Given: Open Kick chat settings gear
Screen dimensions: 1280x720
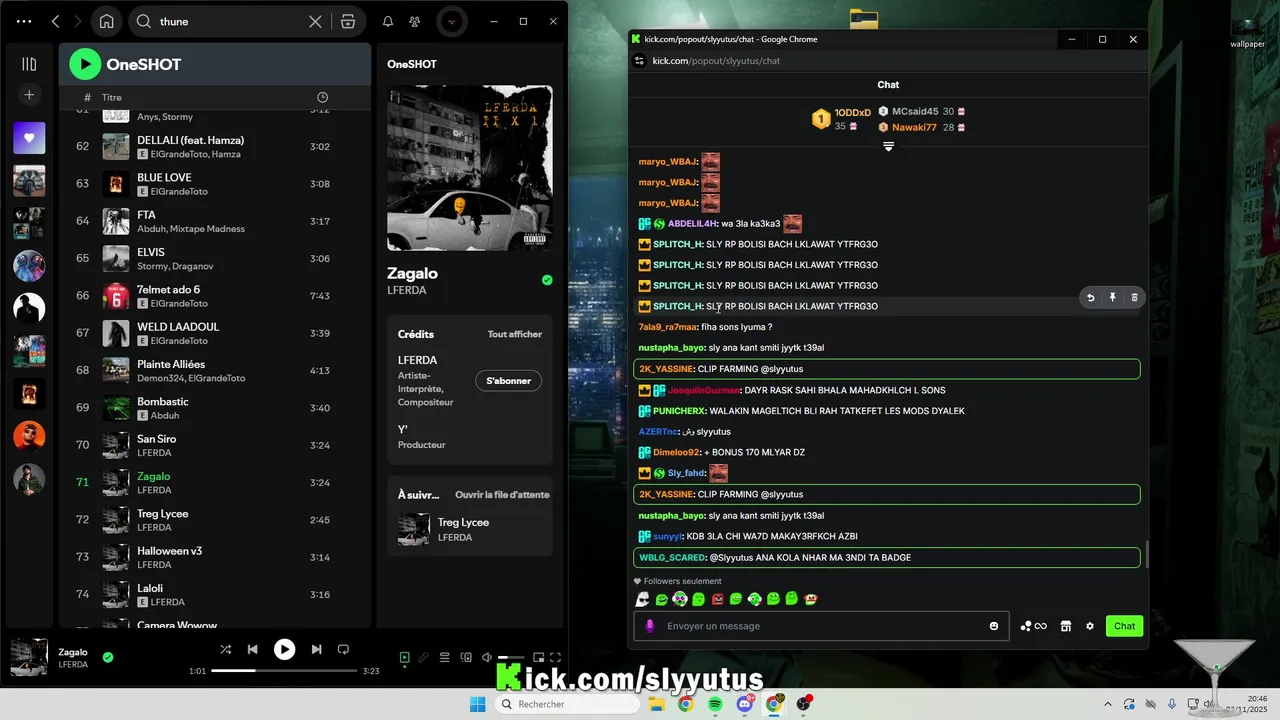Looking at the screenshot, I should [1090, 626].
